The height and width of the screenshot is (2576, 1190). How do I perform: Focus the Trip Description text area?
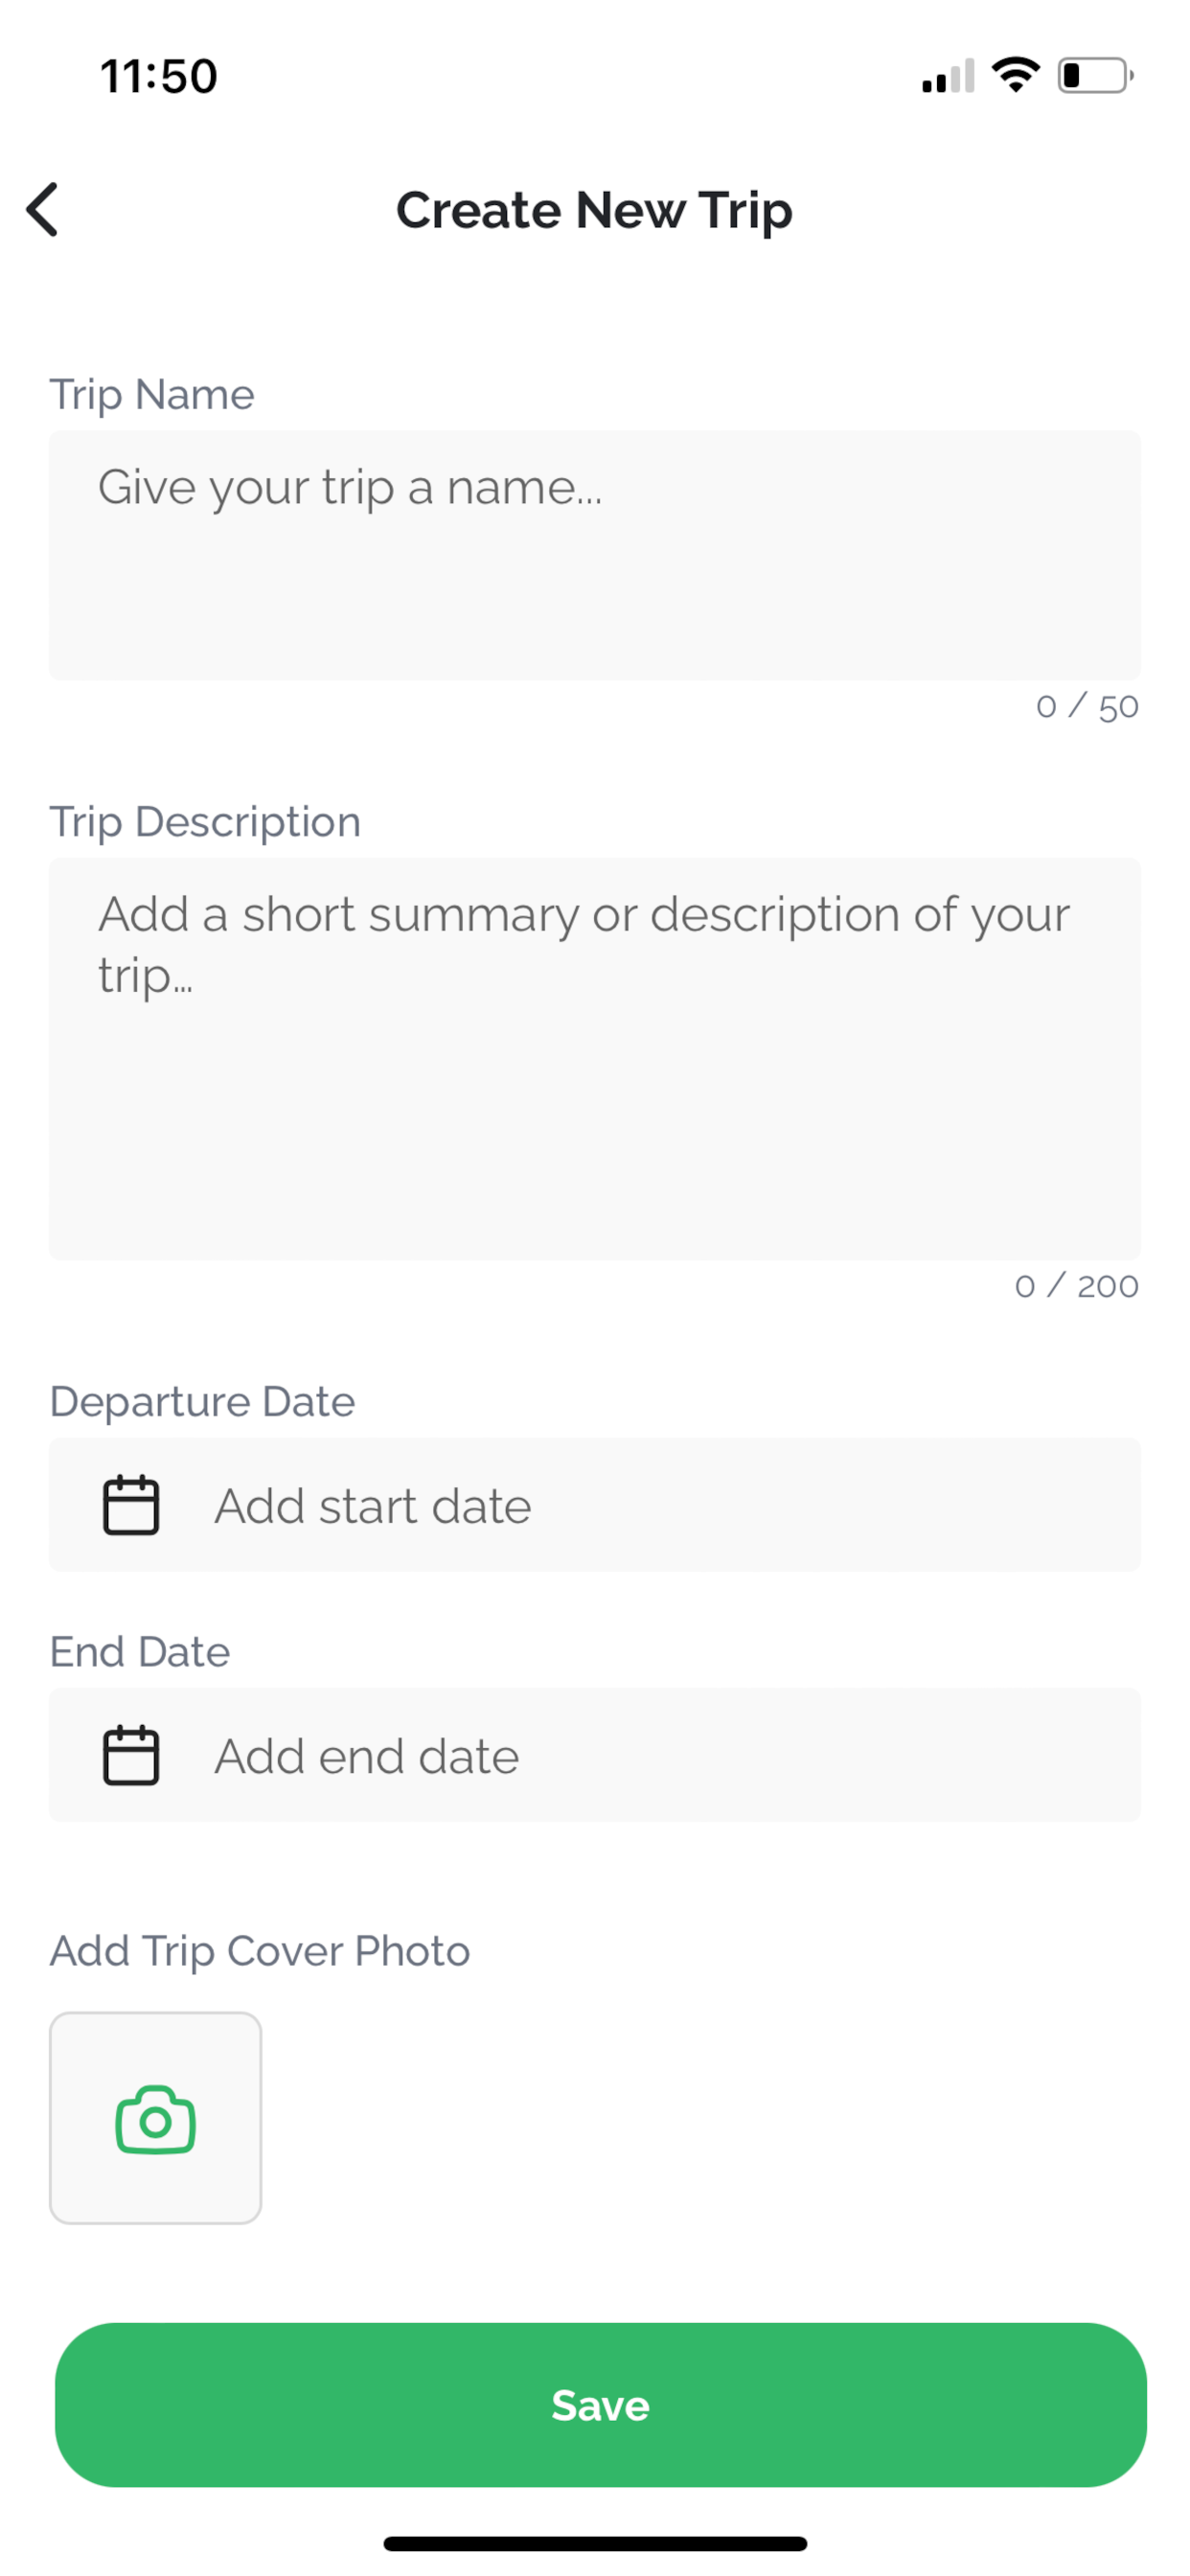coord(595,1058)
